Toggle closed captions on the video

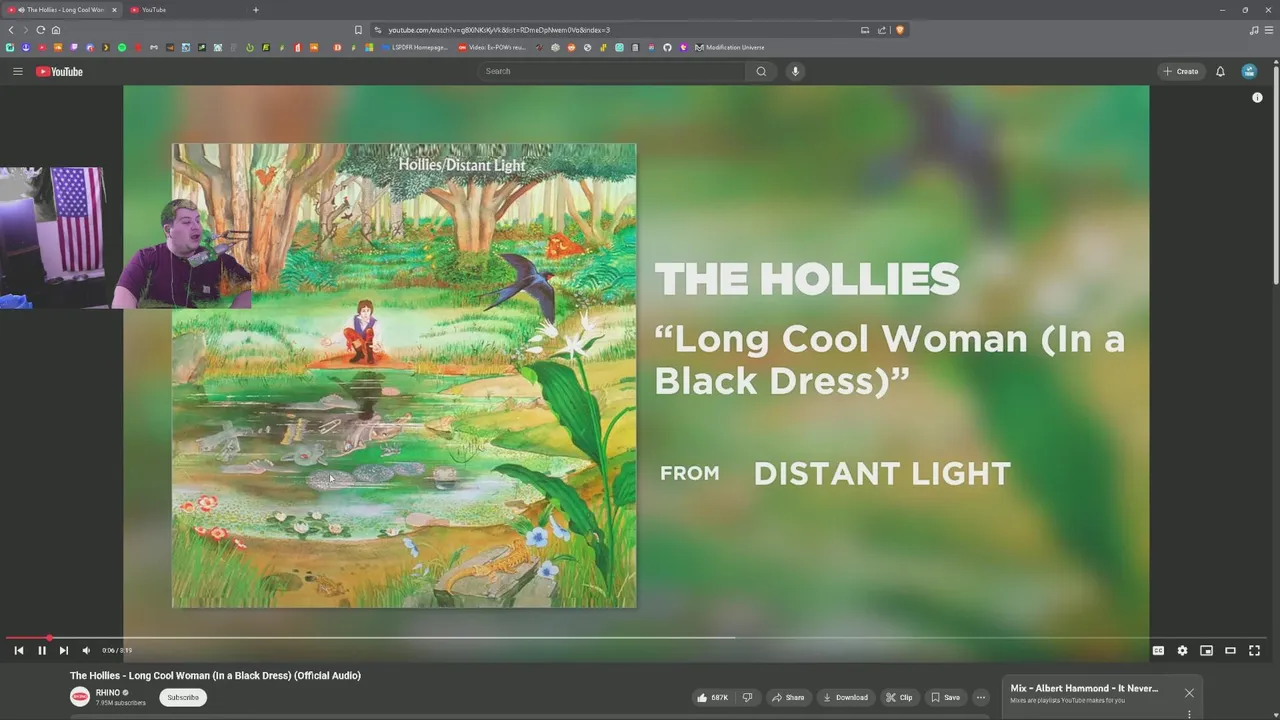(x=1158, y=650)
